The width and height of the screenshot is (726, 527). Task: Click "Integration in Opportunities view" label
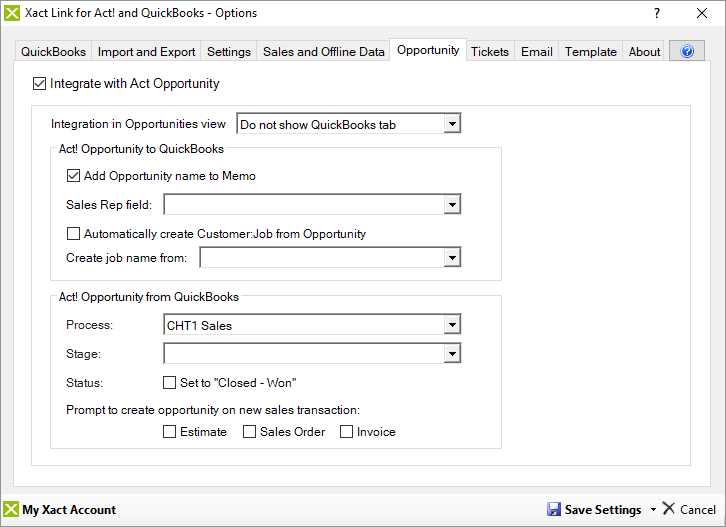click(138, 124)
